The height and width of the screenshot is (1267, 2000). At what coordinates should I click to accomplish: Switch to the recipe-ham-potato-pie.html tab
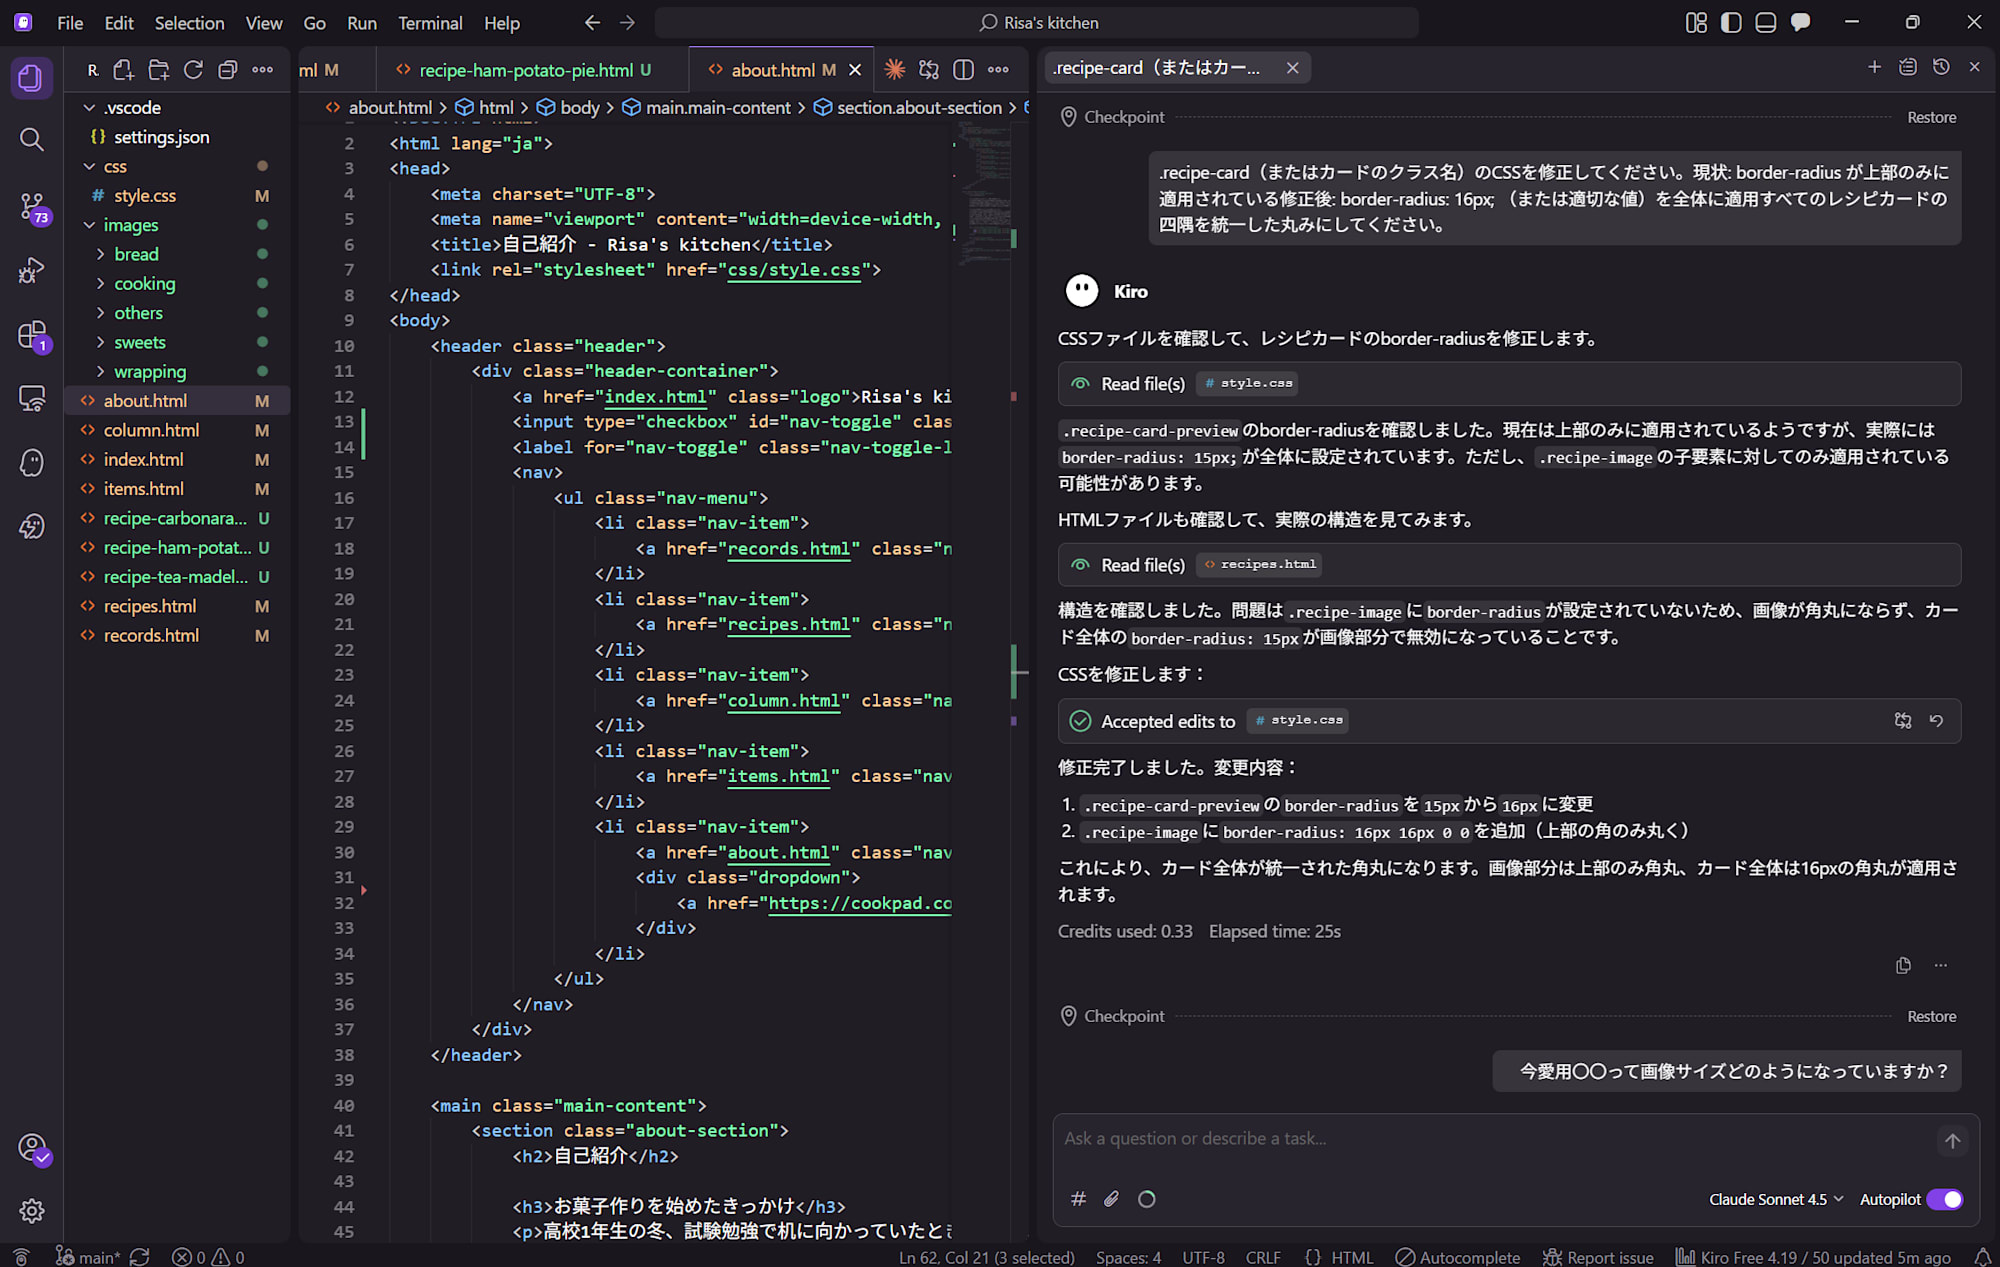coord(527,70)
